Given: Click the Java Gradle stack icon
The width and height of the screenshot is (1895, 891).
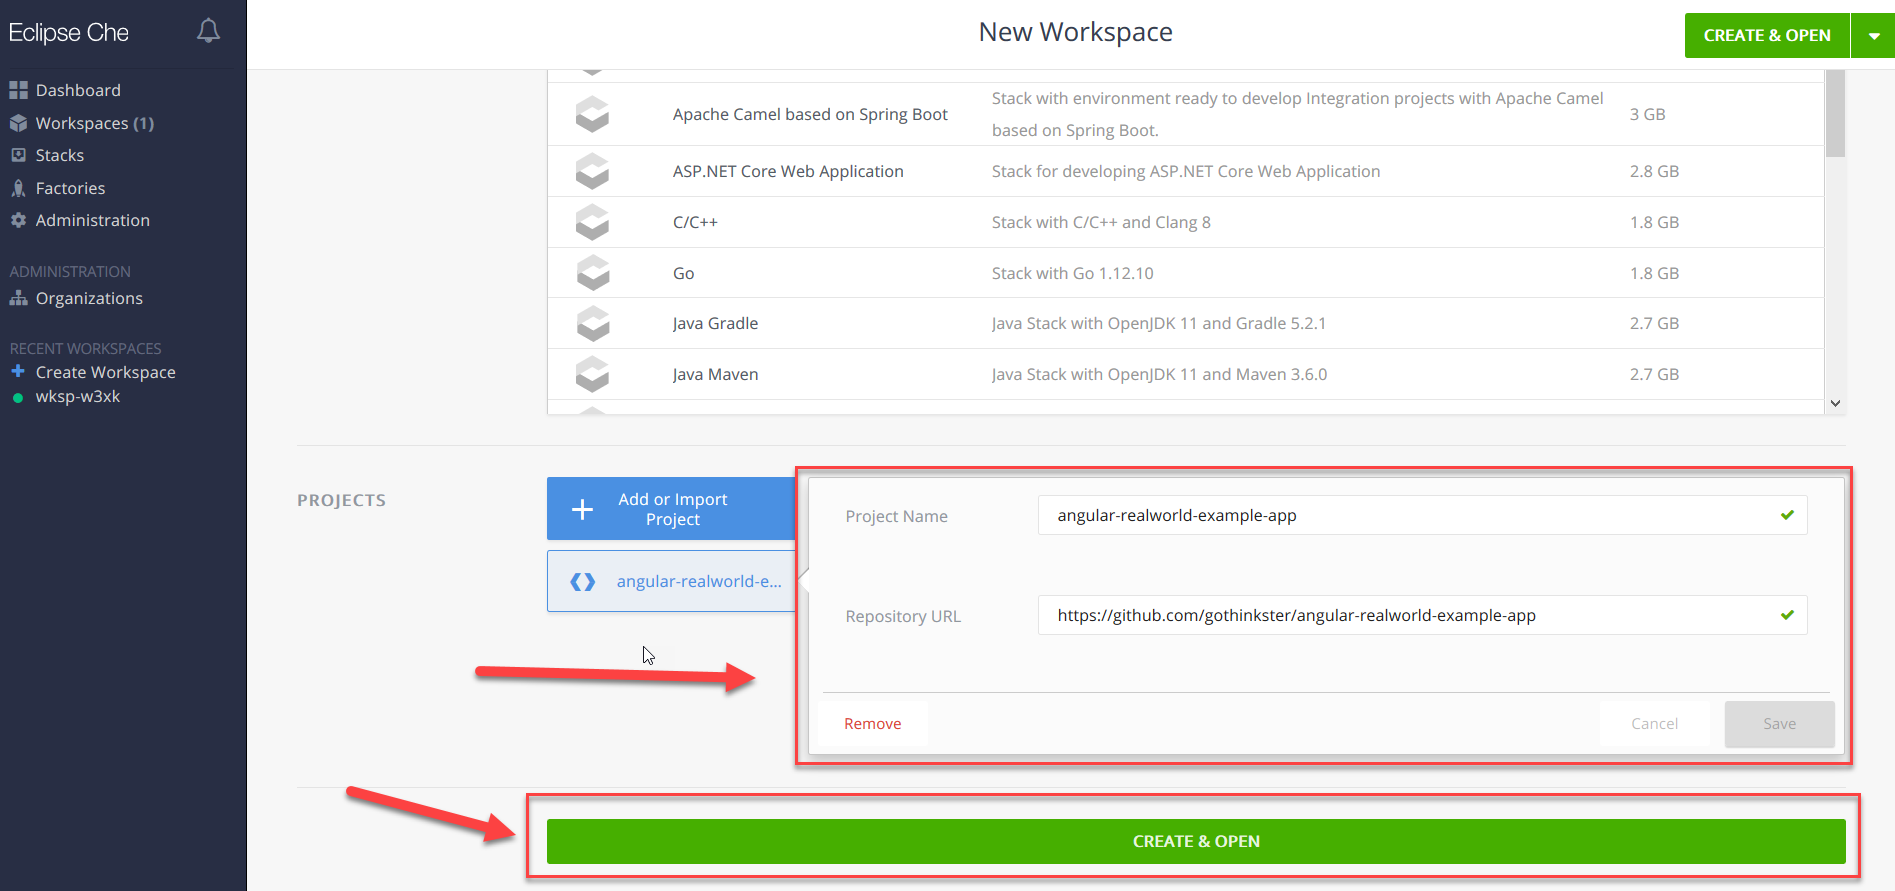Looking at the screenshot, I should point(592,323).
